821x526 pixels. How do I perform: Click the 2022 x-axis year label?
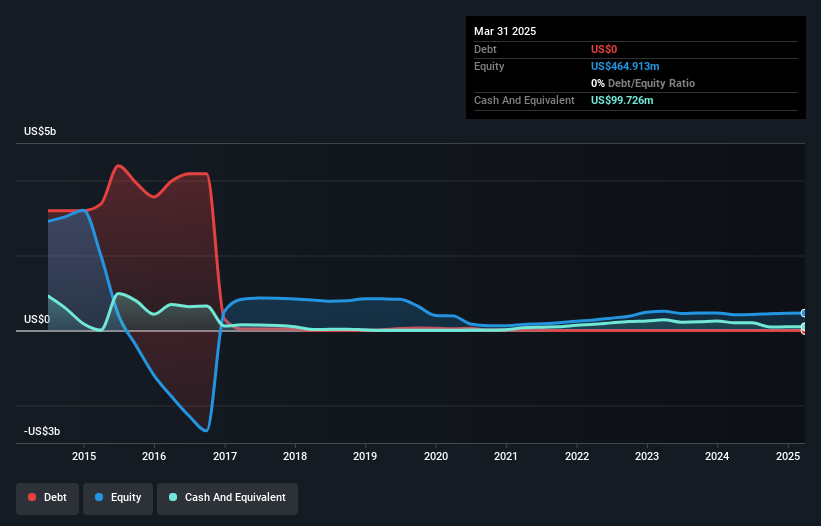click(x=576, y=456)
